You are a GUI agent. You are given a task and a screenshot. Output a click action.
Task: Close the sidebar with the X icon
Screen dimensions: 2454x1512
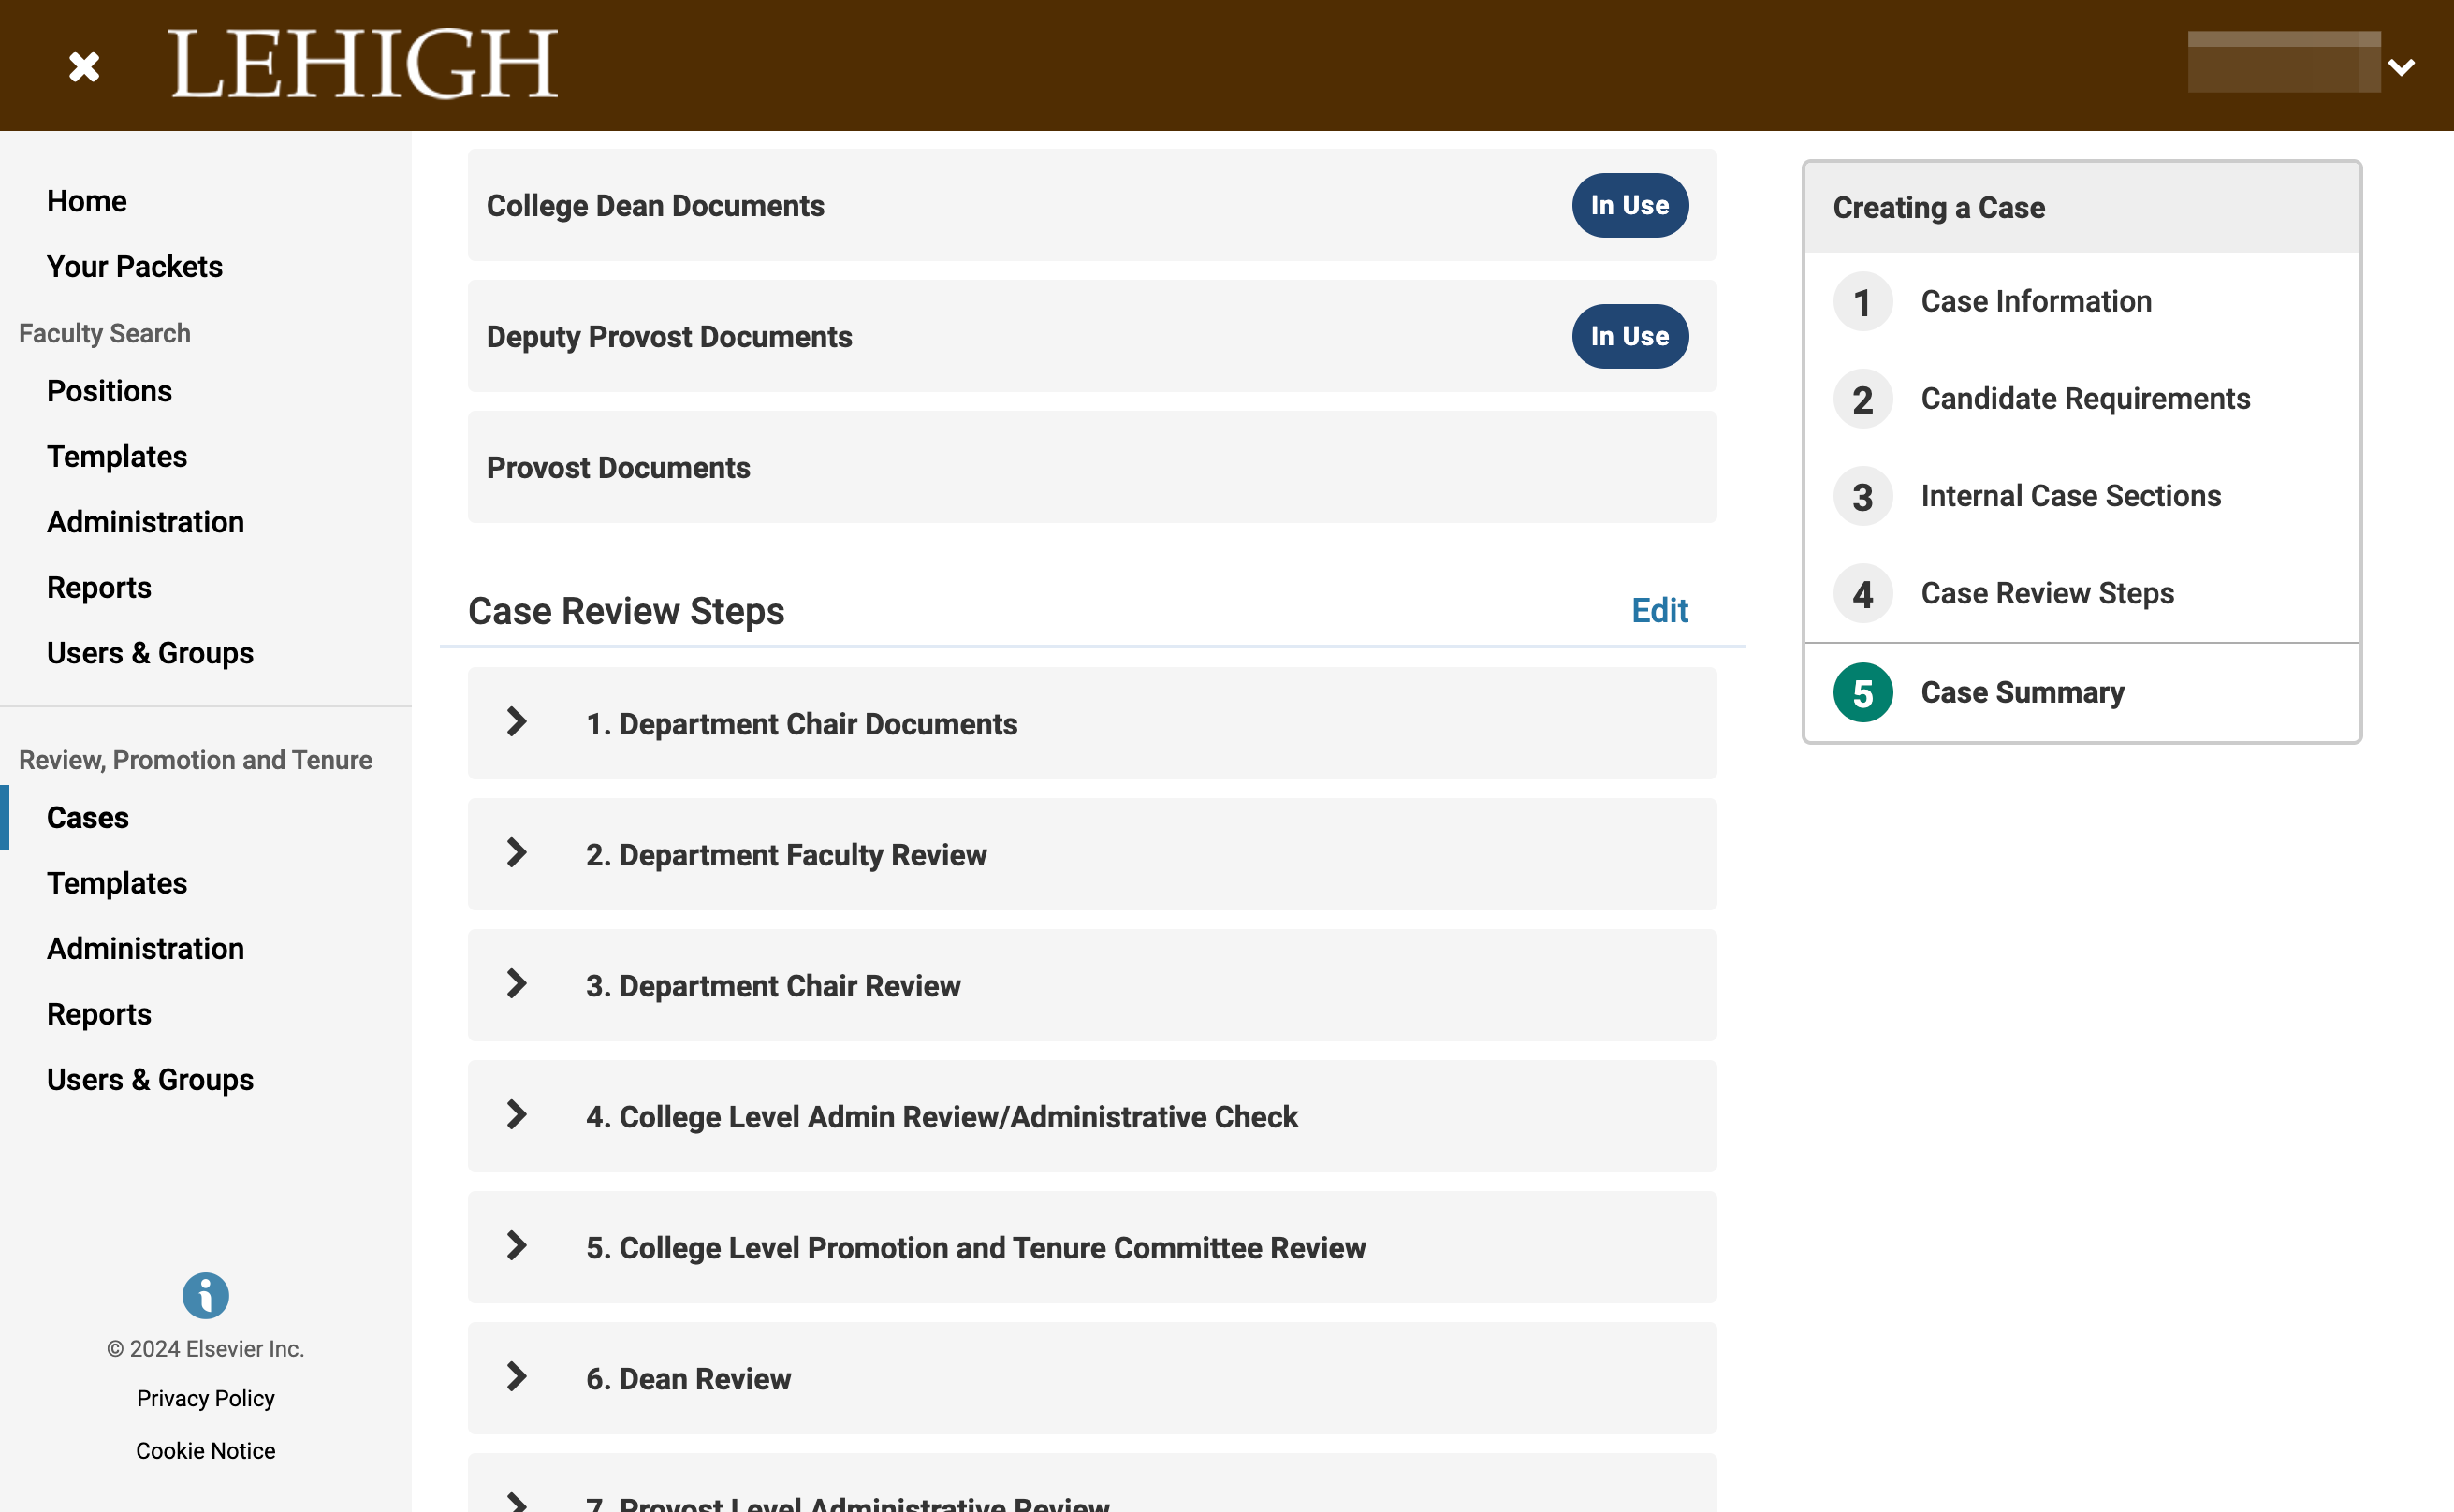coord(84,67)
